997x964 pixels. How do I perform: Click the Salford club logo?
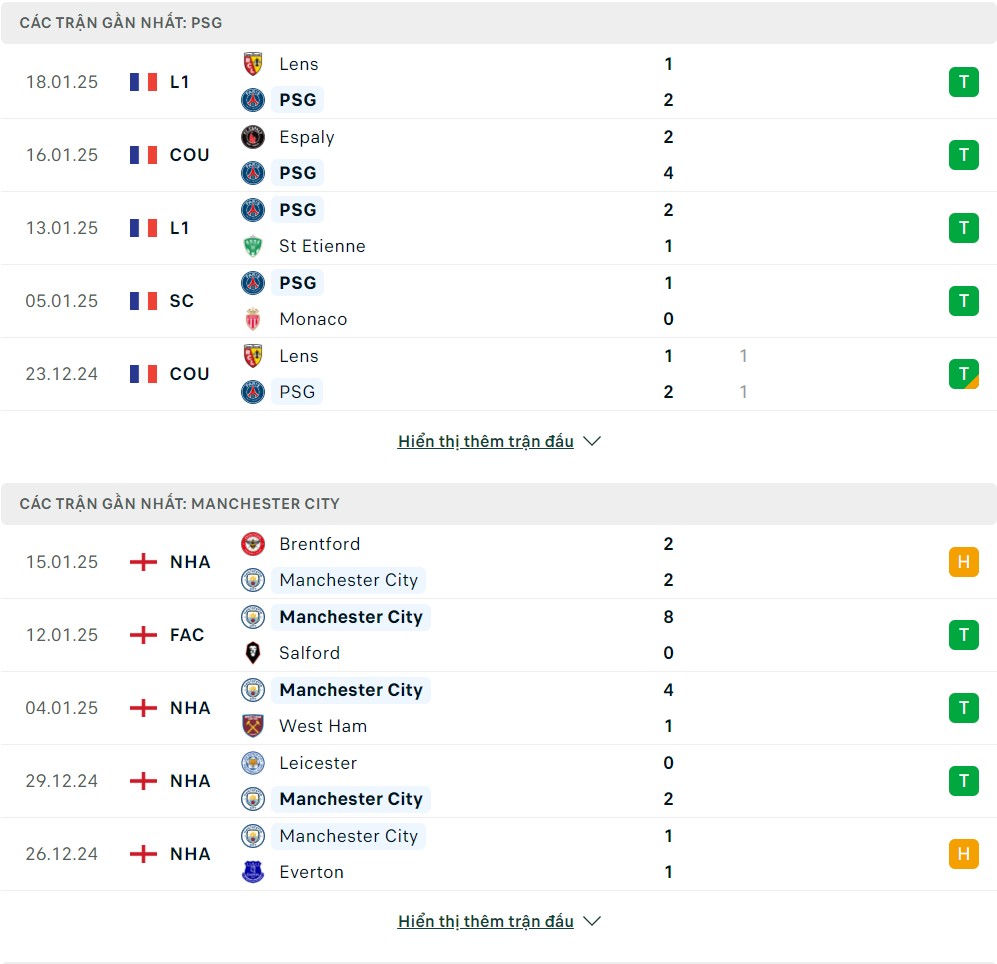tap(253, 652)
